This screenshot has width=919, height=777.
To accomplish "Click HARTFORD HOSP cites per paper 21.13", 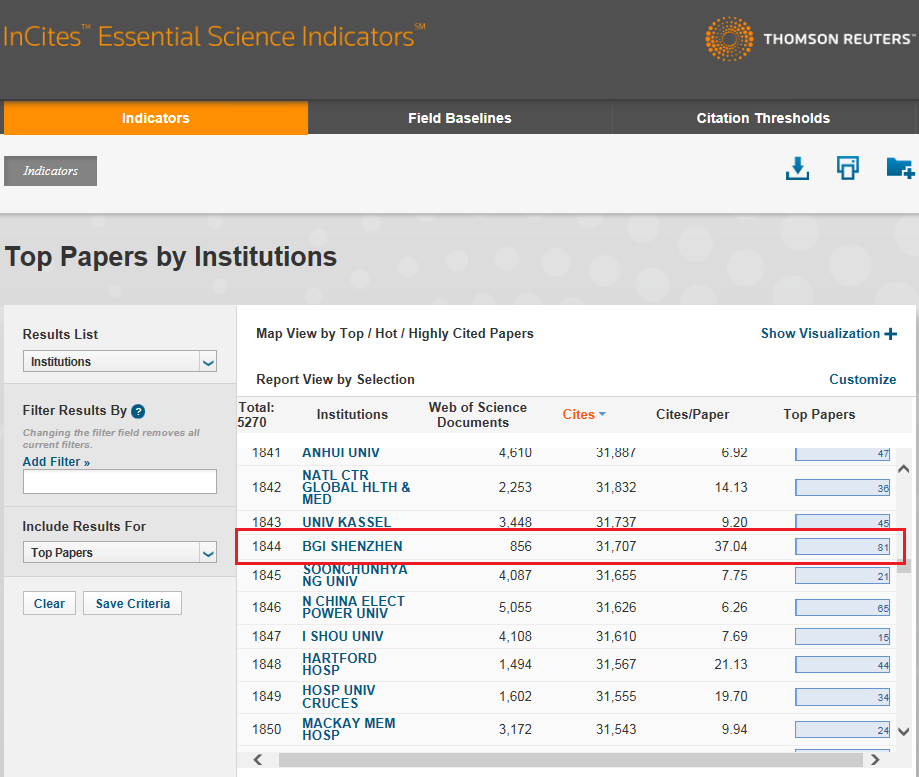I will click(730, 664).
